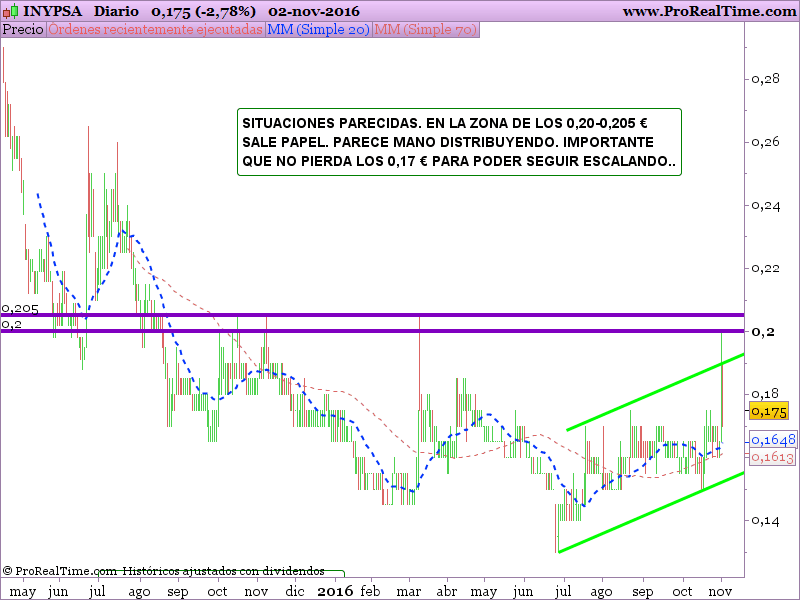Click the 0,14 price axis label
This screenshot has width=800, height=600.
[765, 520]
